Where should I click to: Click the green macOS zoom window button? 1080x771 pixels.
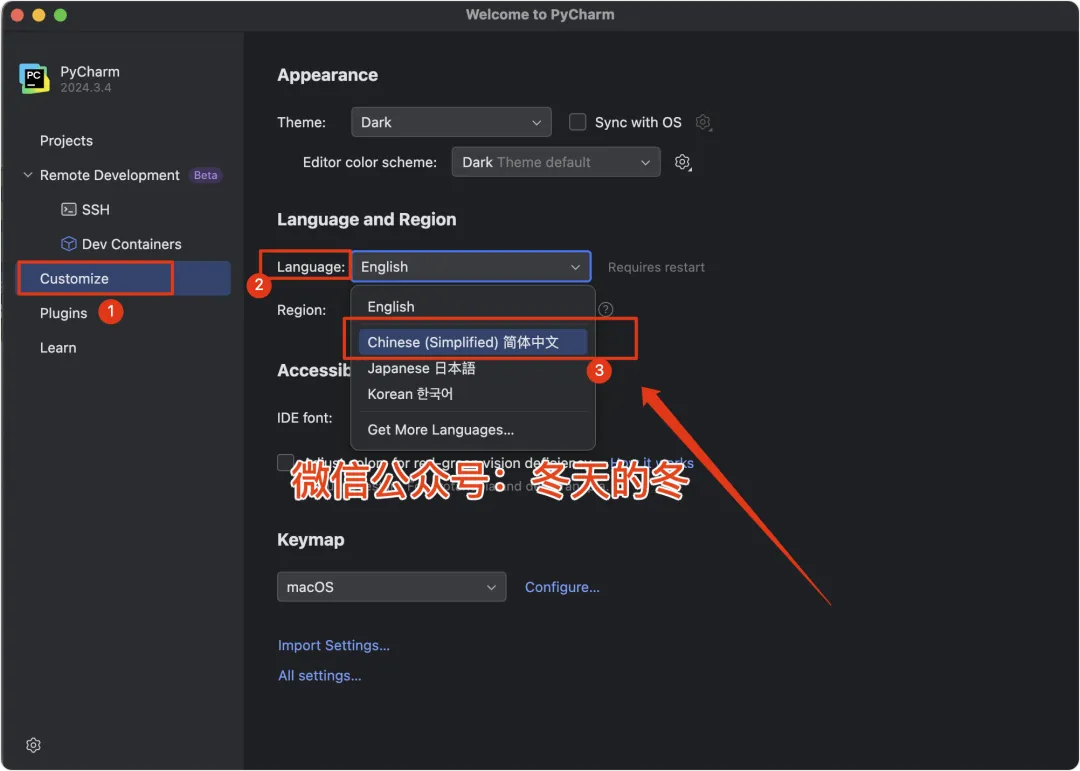pos(61,15)
